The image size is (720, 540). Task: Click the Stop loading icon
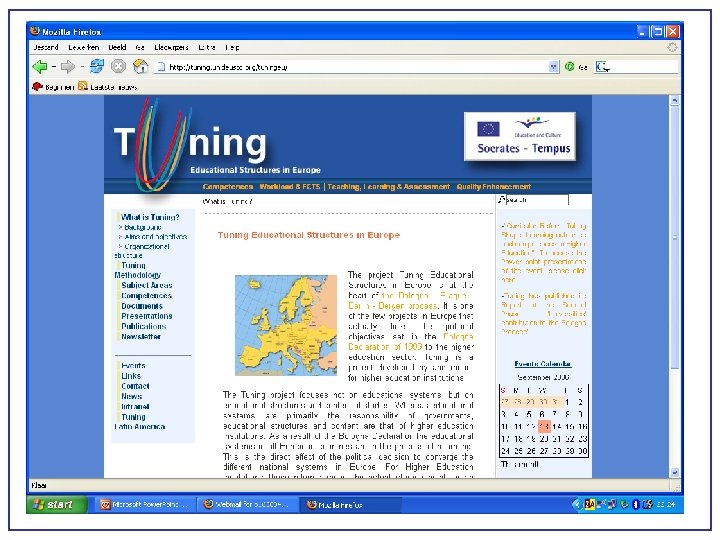(118, 67)
